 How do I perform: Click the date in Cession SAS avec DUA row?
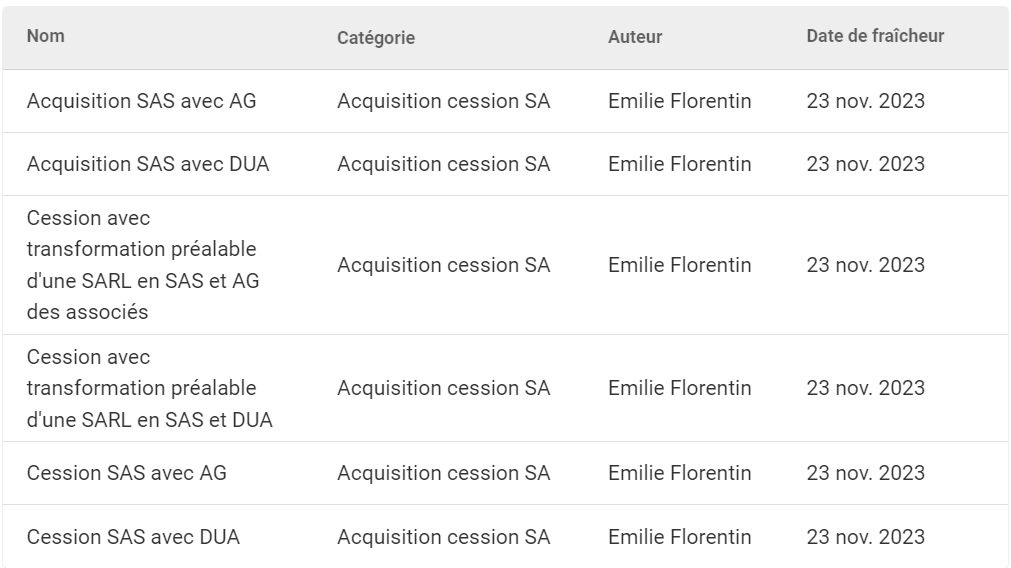coord(865,537)
